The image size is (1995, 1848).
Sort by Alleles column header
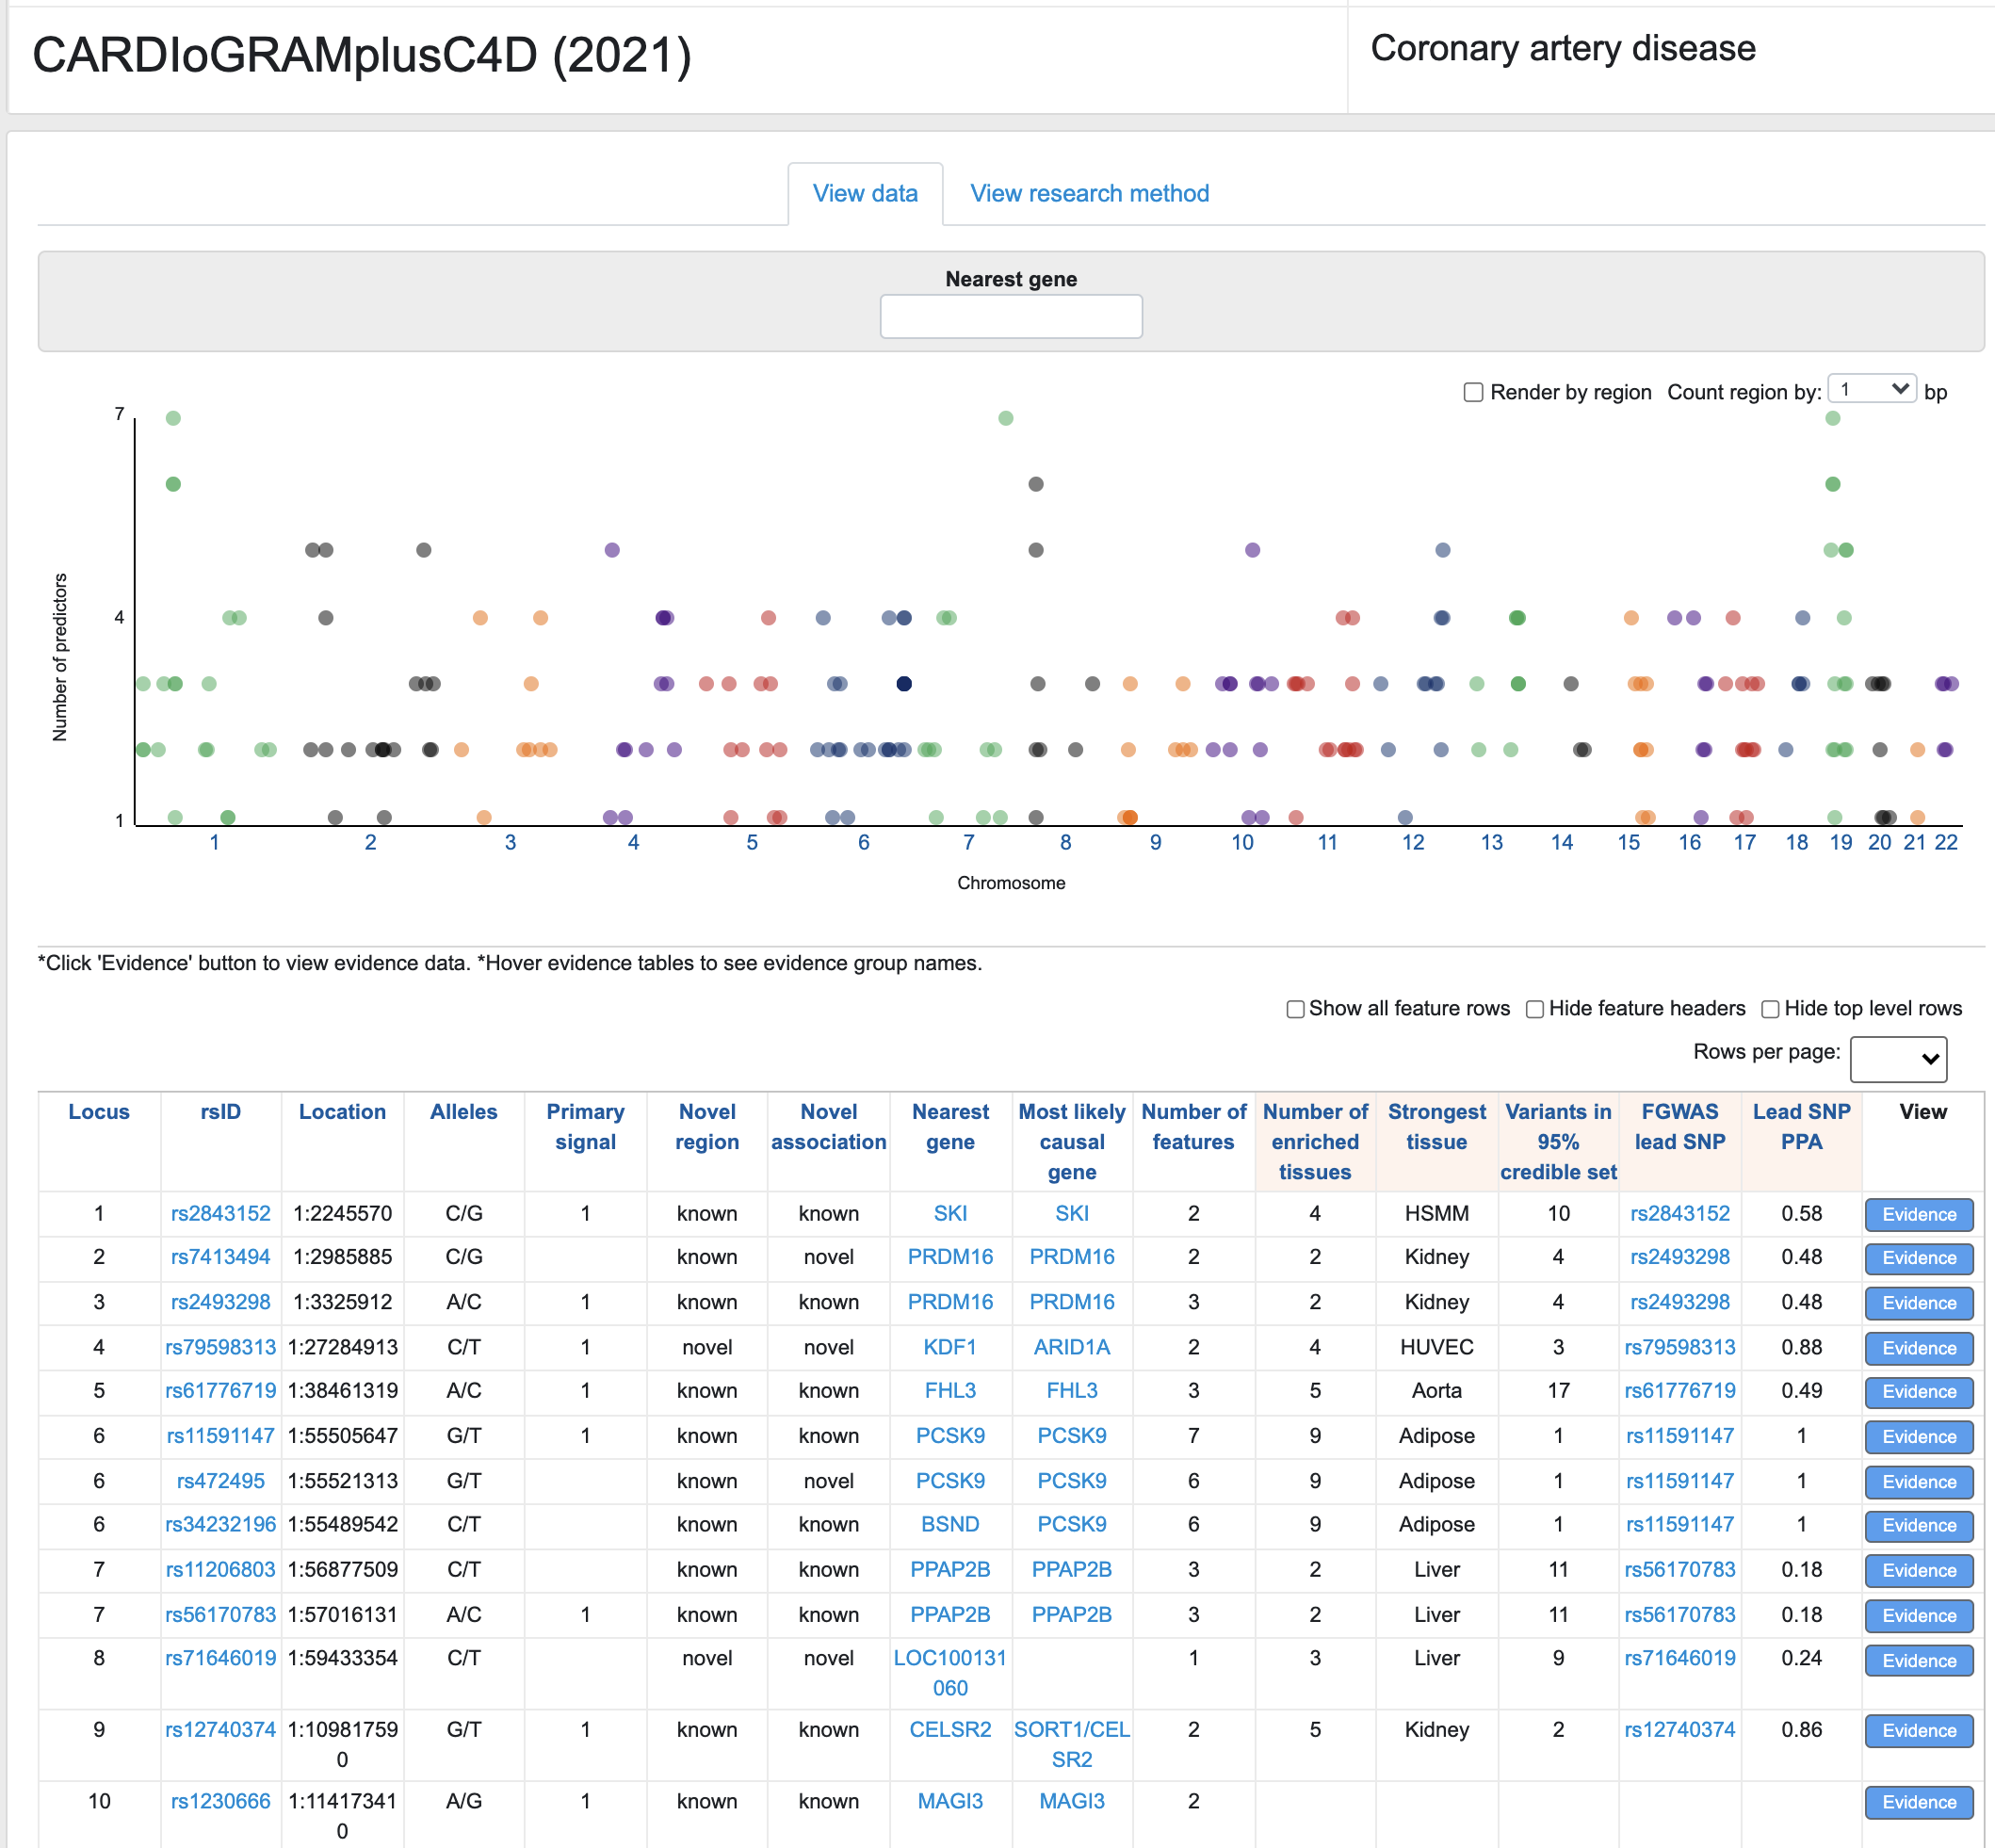[463, 1112]
